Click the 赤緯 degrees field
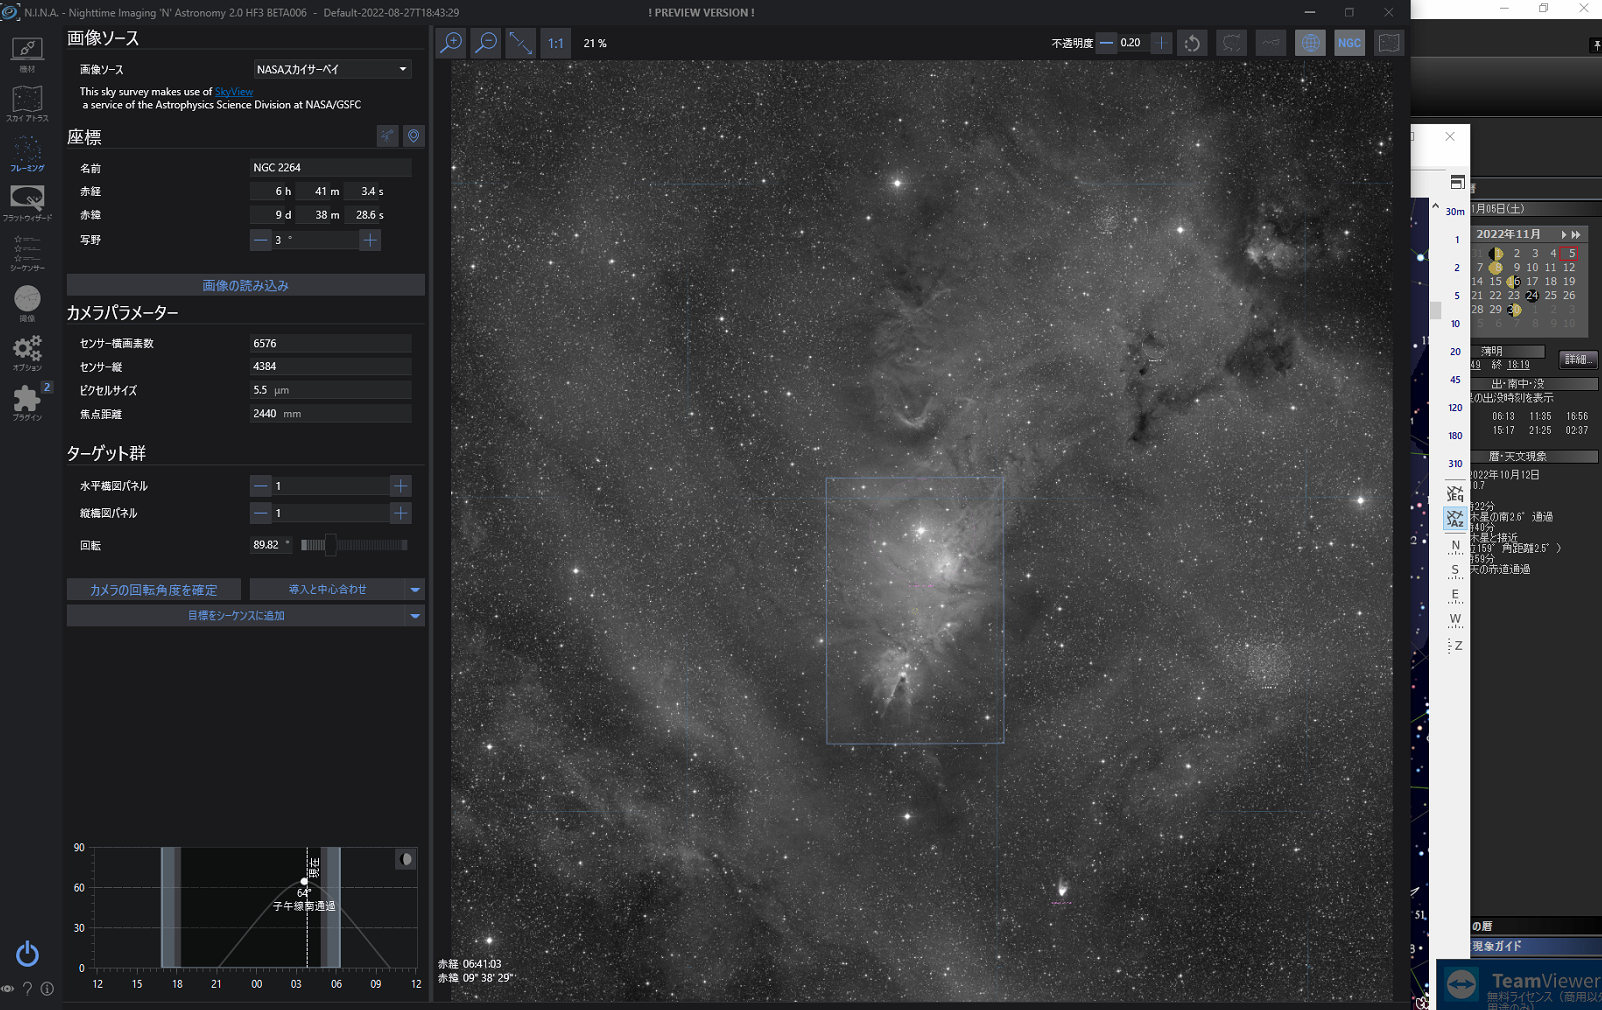The image size is (1602, 1010). [x=272, y=215]
